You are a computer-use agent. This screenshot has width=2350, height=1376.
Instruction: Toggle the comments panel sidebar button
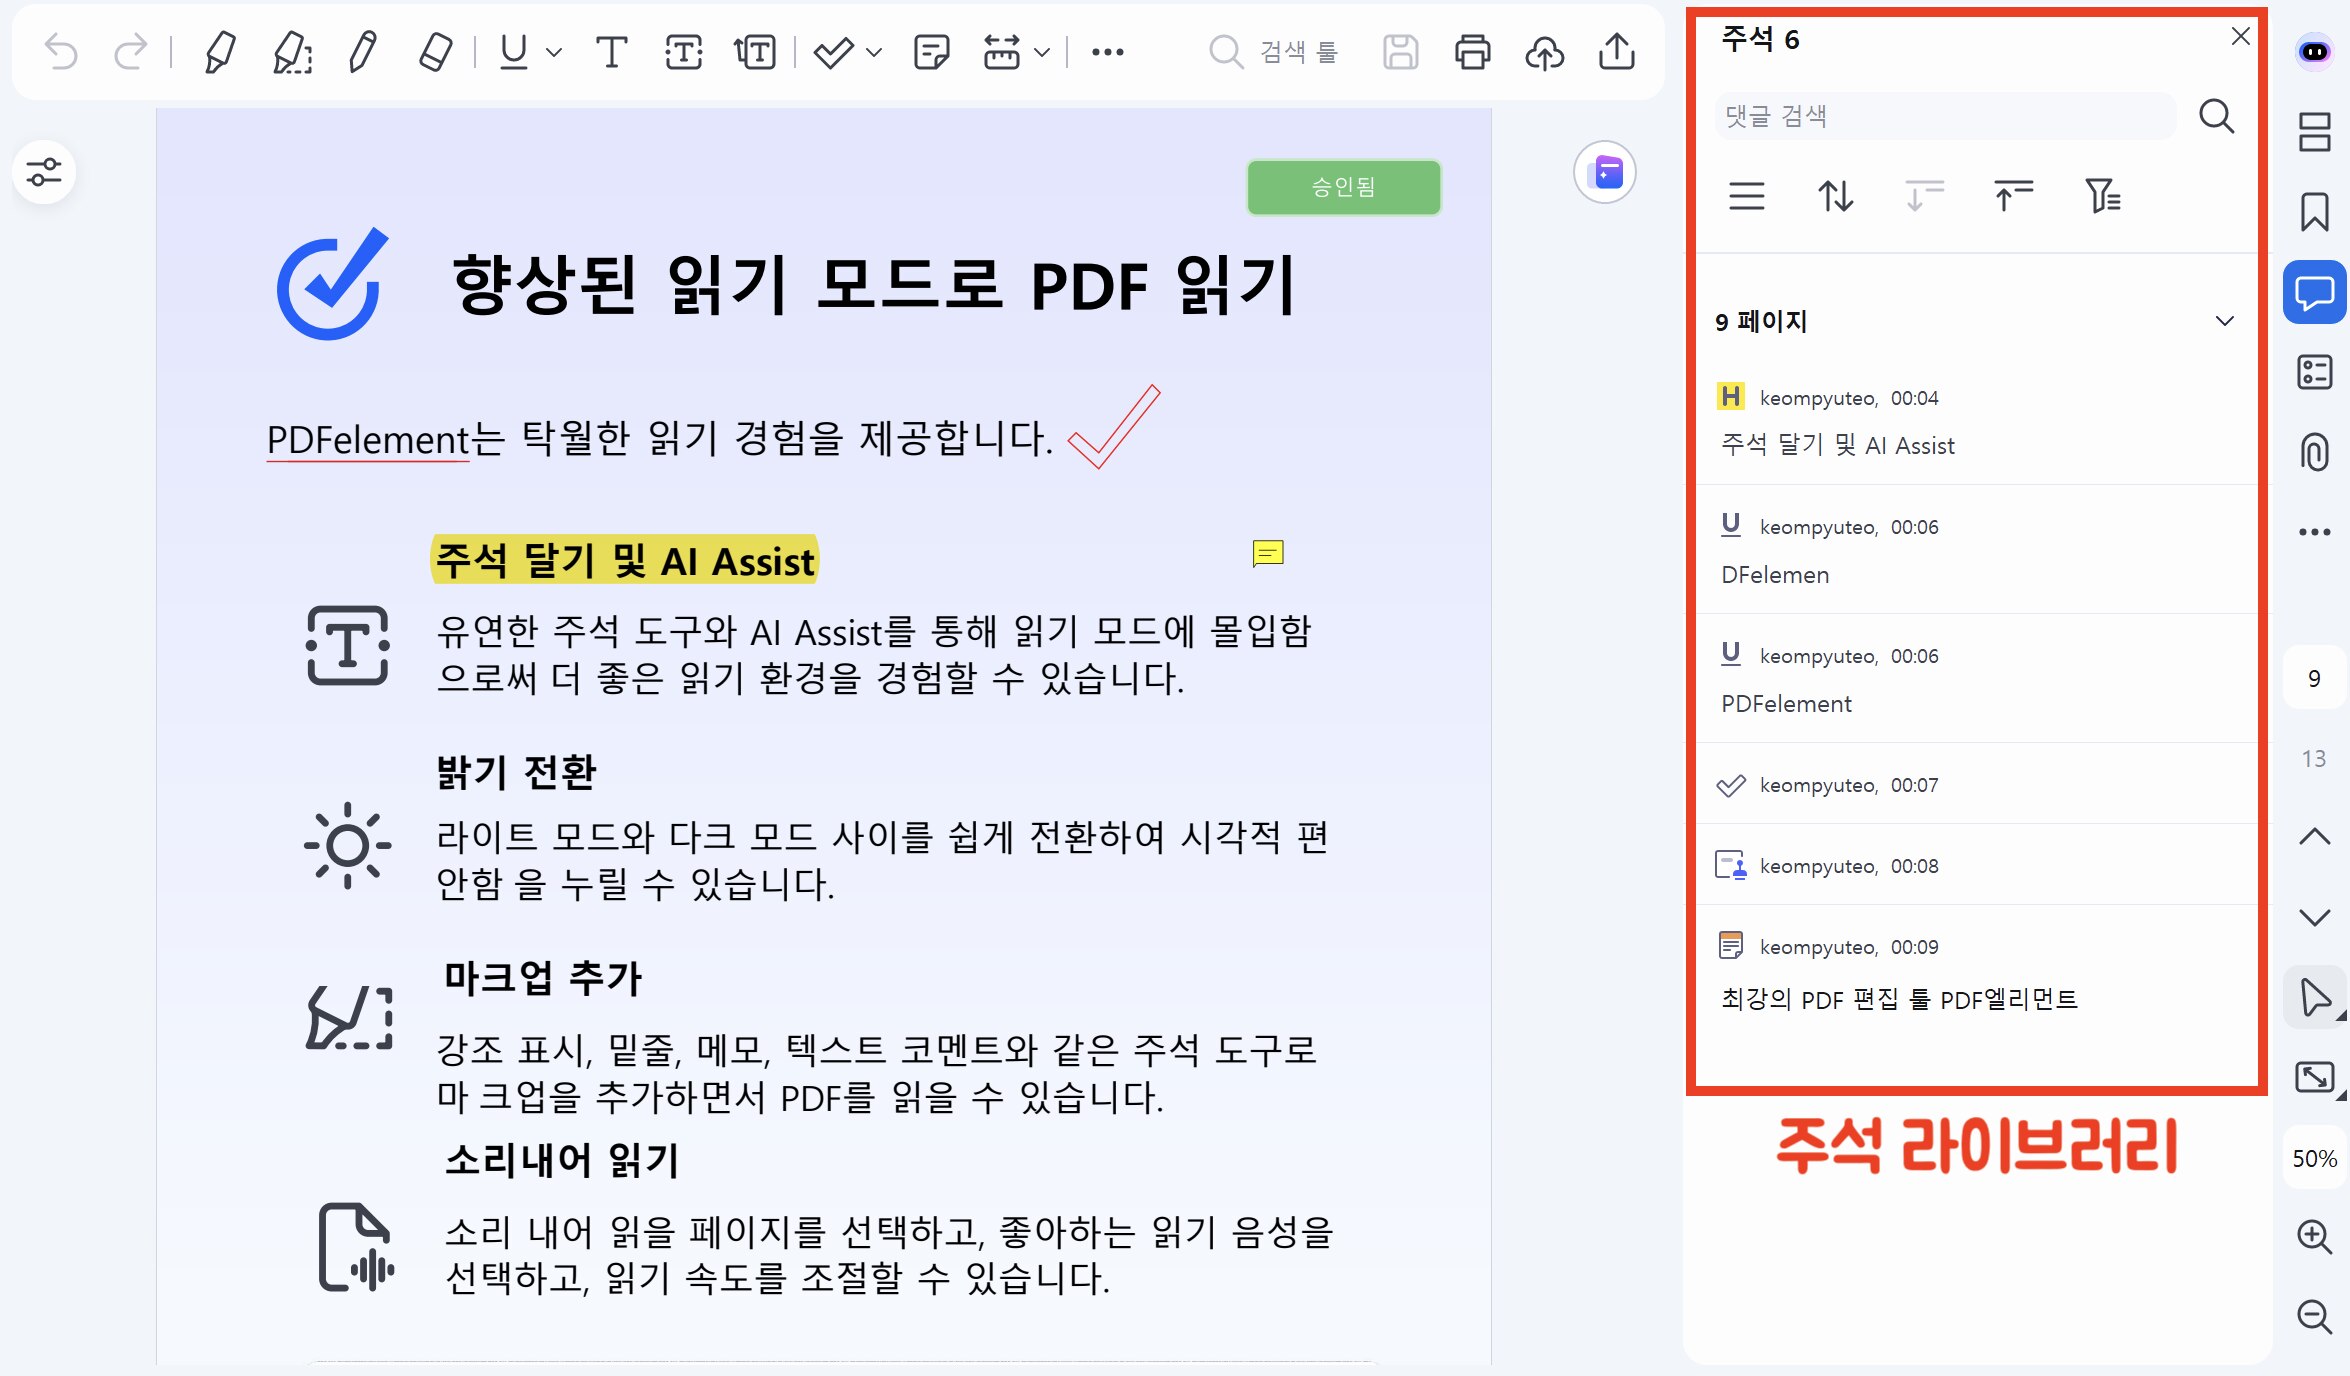(x=2314, y=292)
